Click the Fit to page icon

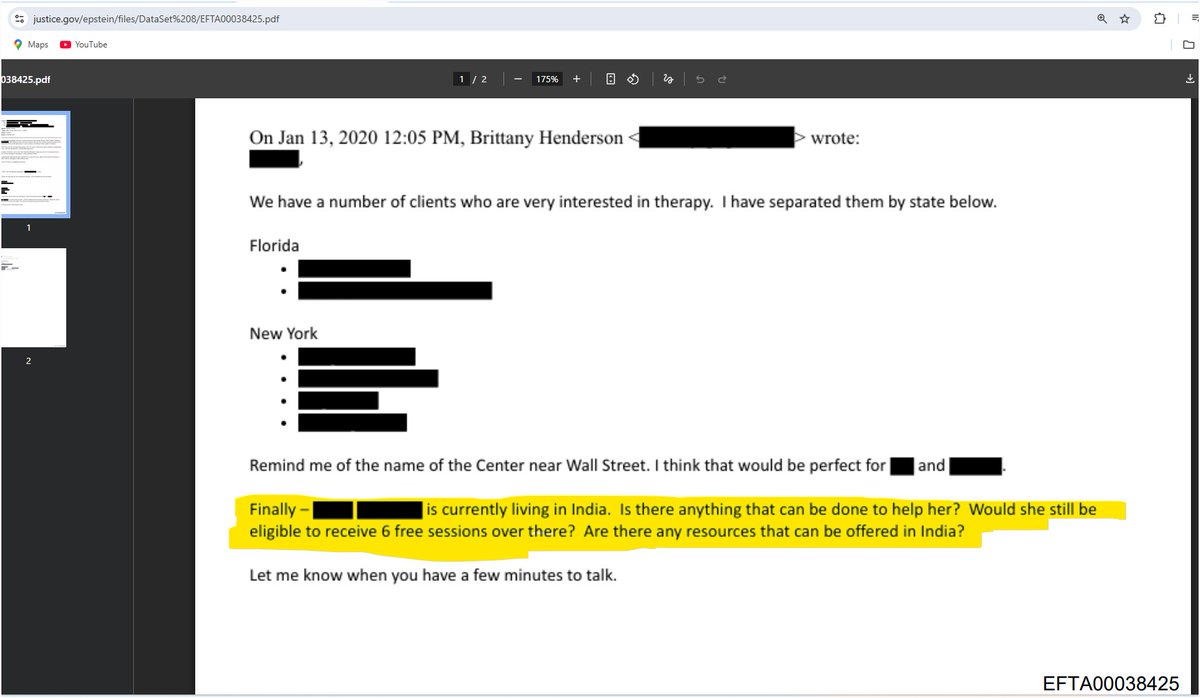[610, 79]
